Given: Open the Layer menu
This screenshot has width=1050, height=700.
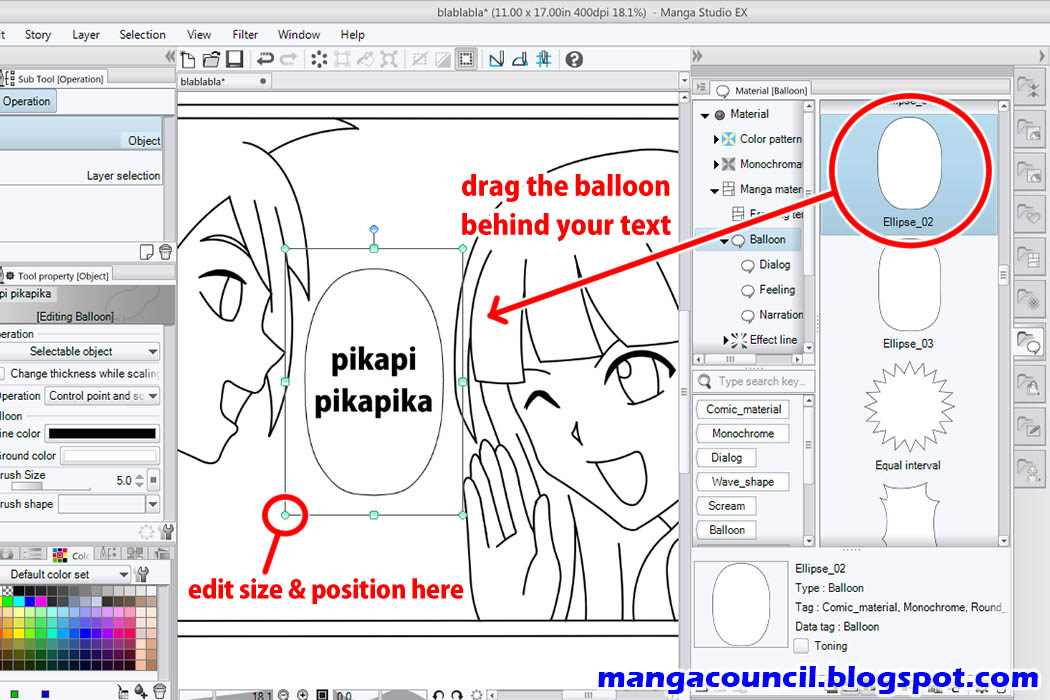Looking at the screenshot, I should coord(86,35).
